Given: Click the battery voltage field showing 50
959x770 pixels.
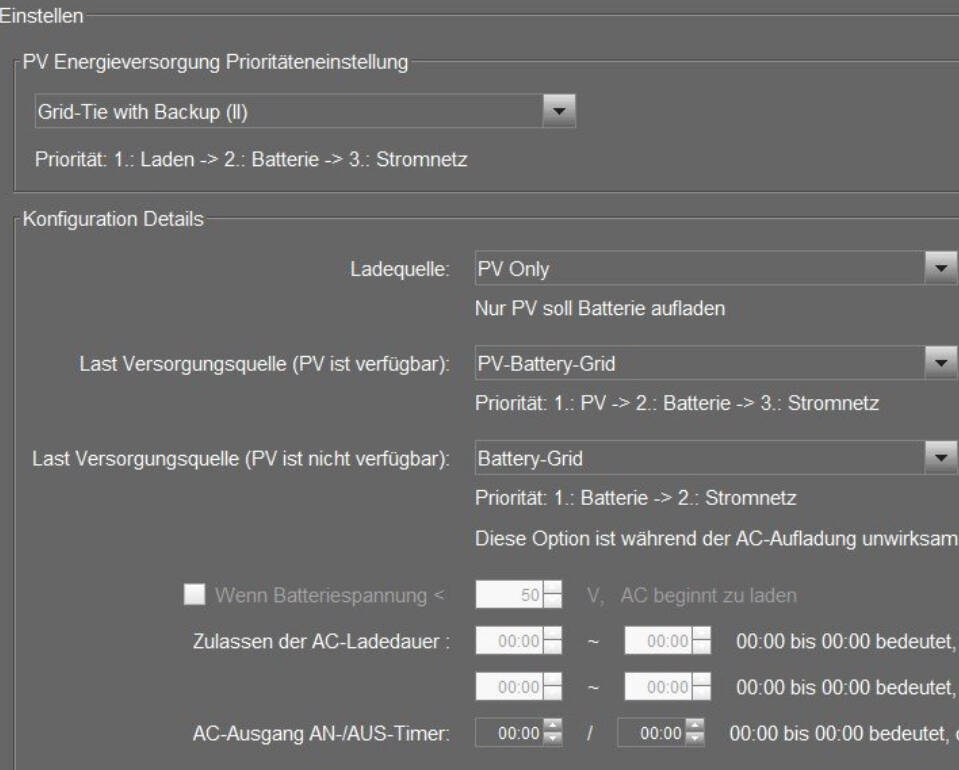Looking at the screenshot, I should pos(508,596).
